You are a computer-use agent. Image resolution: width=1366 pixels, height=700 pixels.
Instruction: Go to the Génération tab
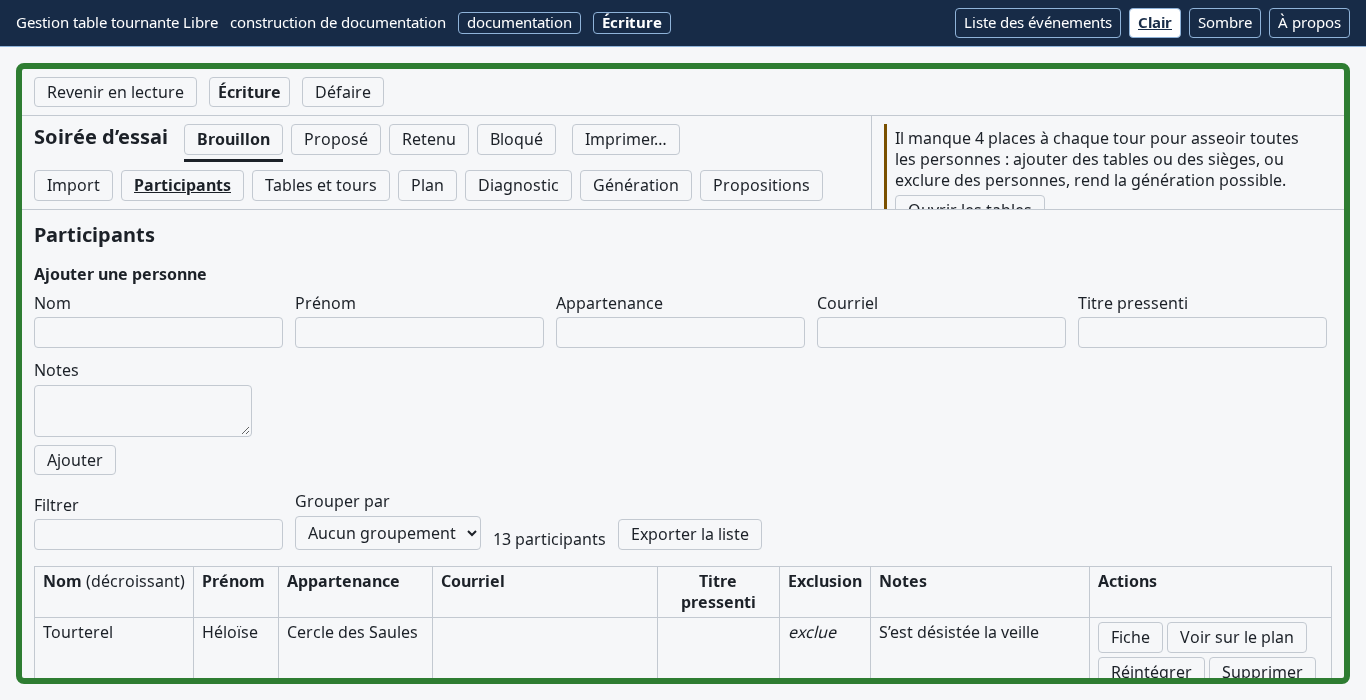click(636, 186)
